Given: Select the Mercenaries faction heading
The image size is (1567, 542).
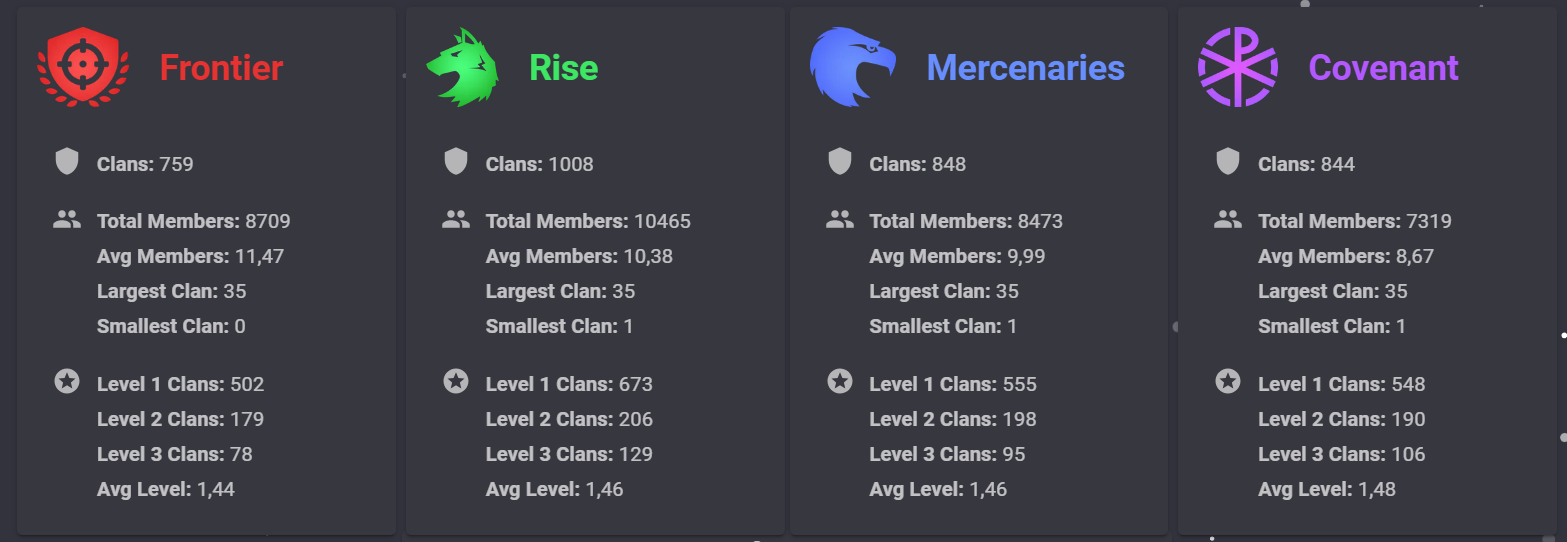Looking at the screenshot, I should pyautogui.click(x=1026, y=68).
